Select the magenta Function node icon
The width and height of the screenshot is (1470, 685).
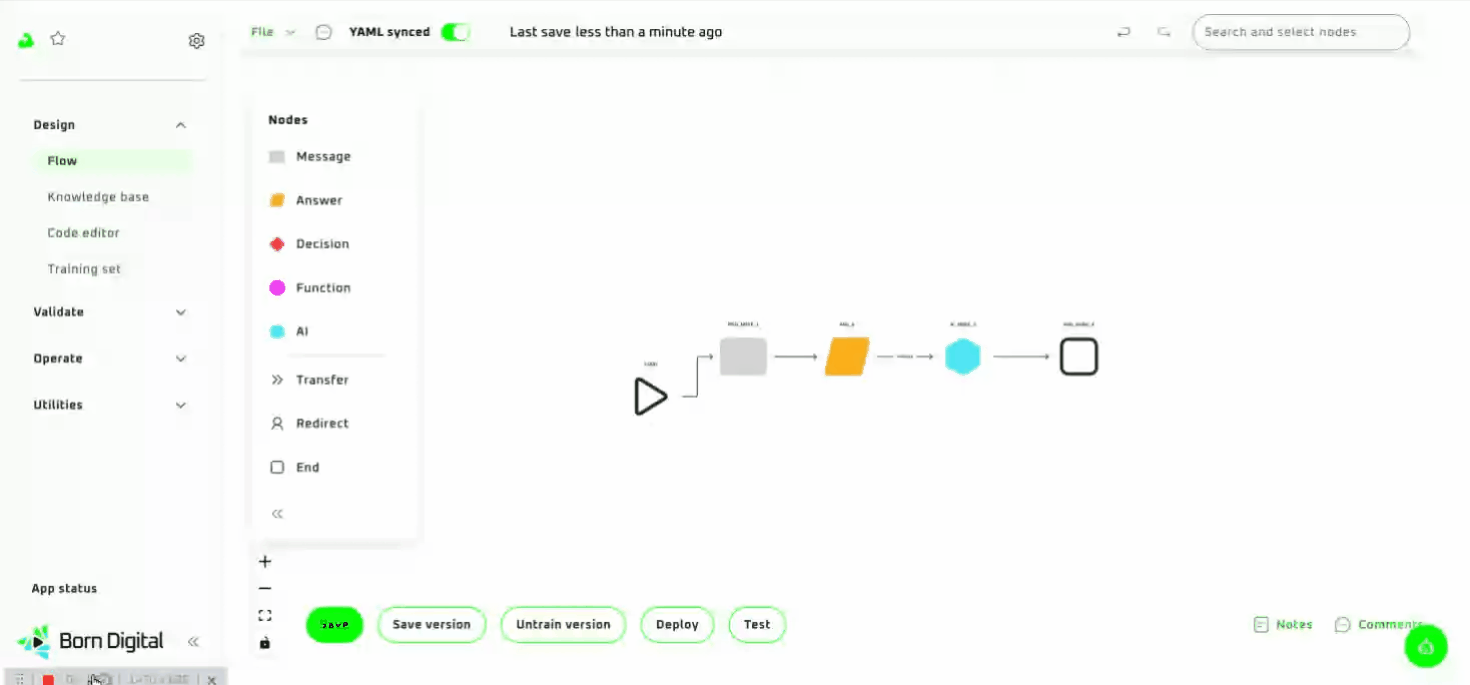click(x=277, y=288)
